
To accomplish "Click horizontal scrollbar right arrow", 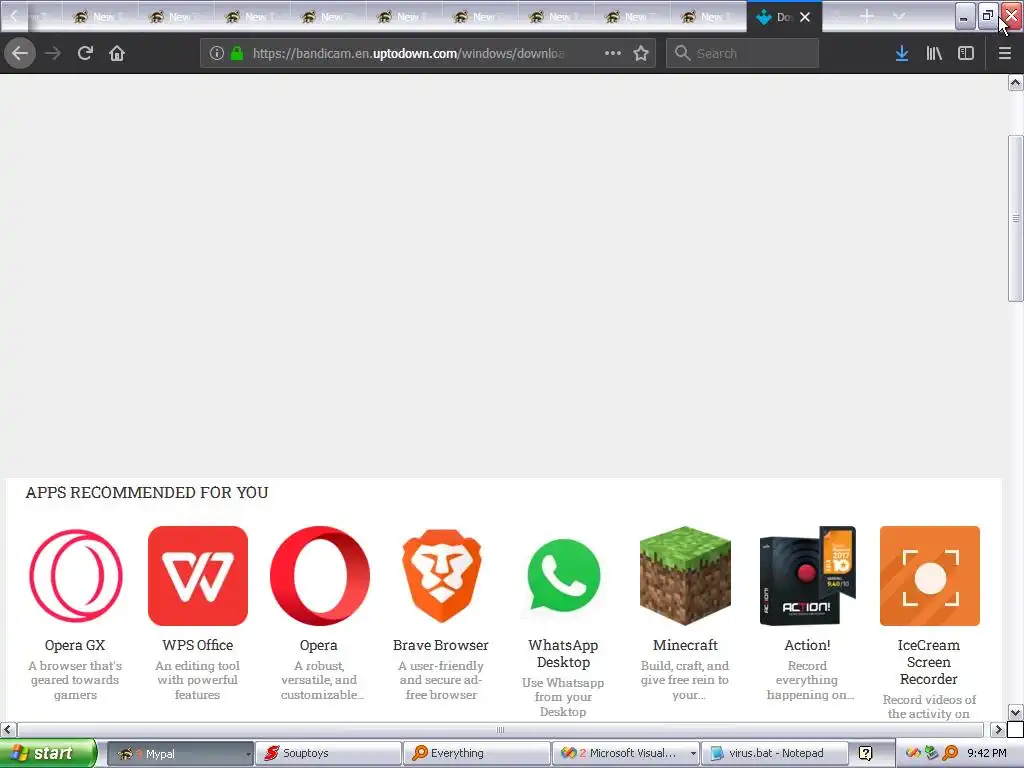I will 998,729.
